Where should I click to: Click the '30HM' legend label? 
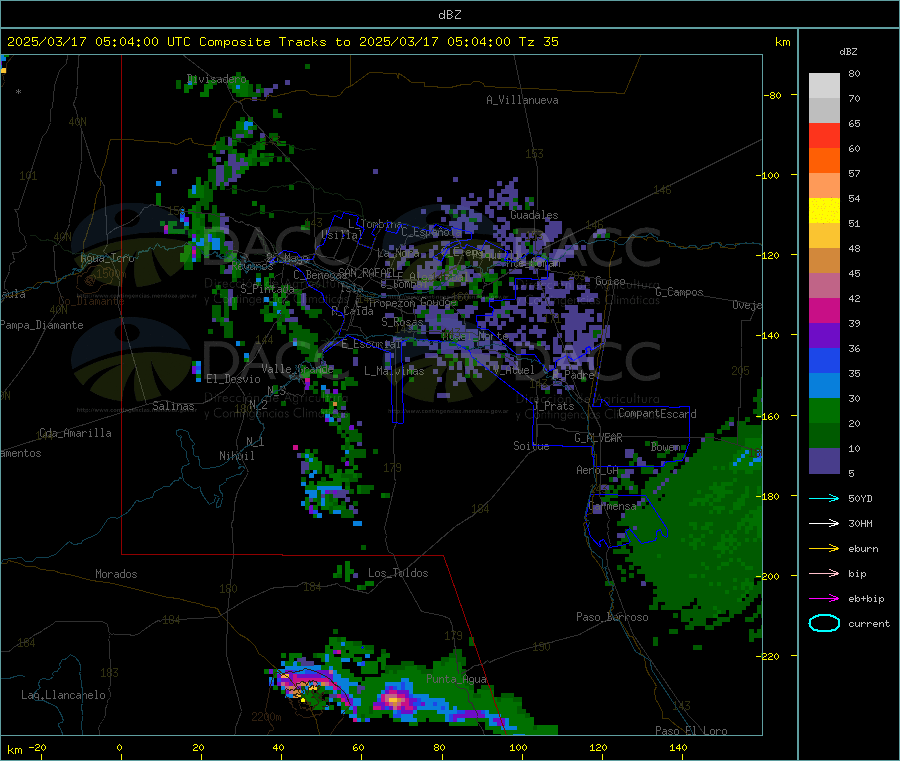pyautogui.click(x=860, y=523)
